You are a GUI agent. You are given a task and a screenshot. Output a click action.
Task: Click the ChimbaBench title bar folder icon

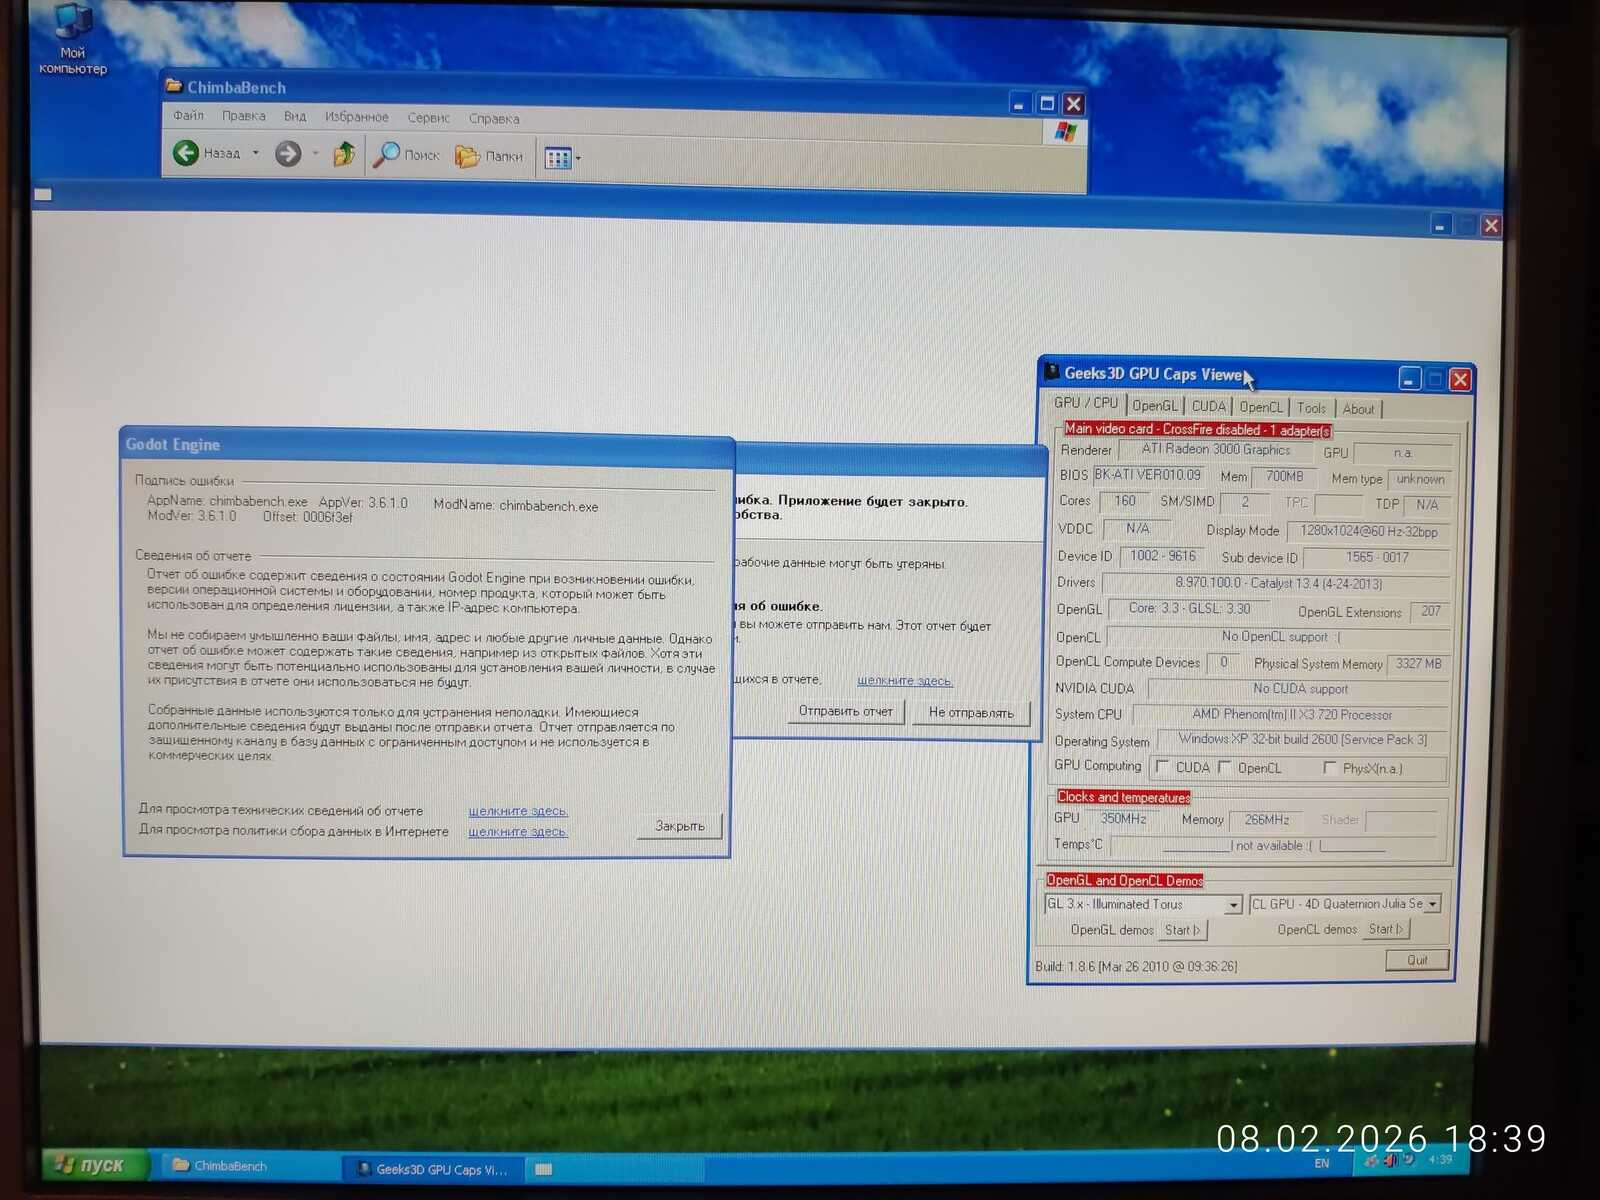174,86
